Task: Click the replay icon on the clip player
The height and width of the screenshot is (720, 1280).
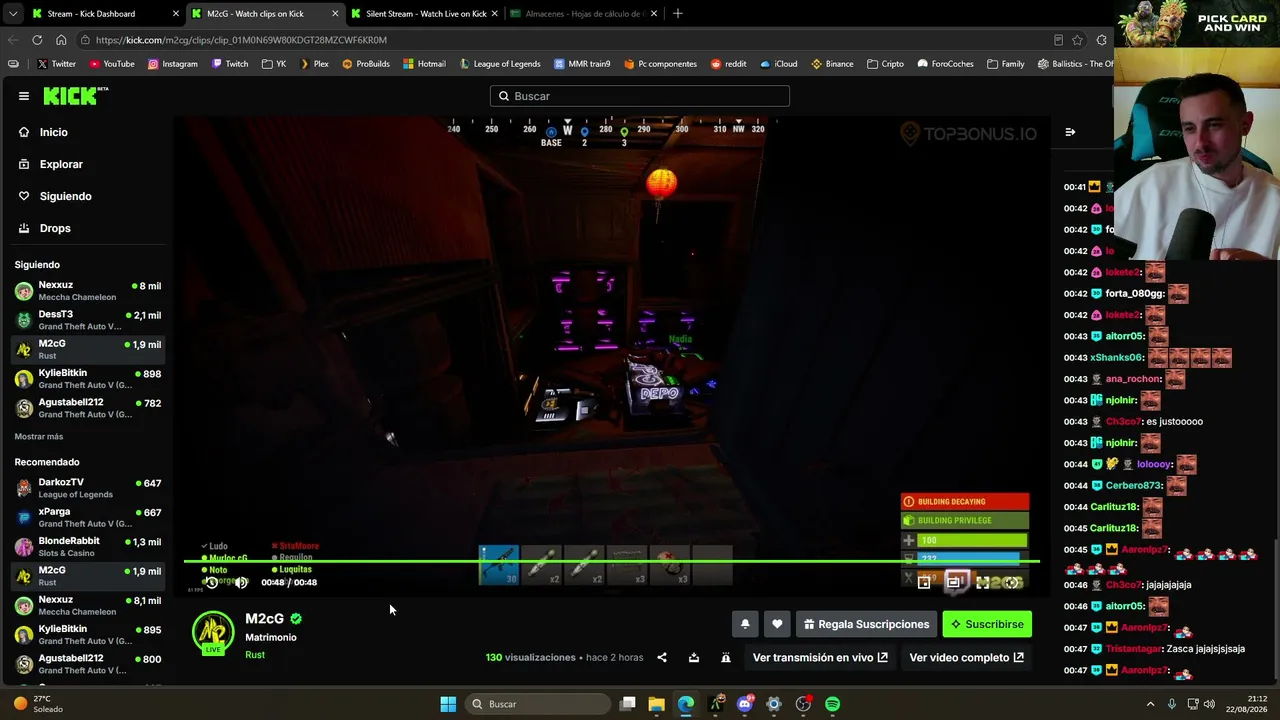Action: tap(211, 582)
